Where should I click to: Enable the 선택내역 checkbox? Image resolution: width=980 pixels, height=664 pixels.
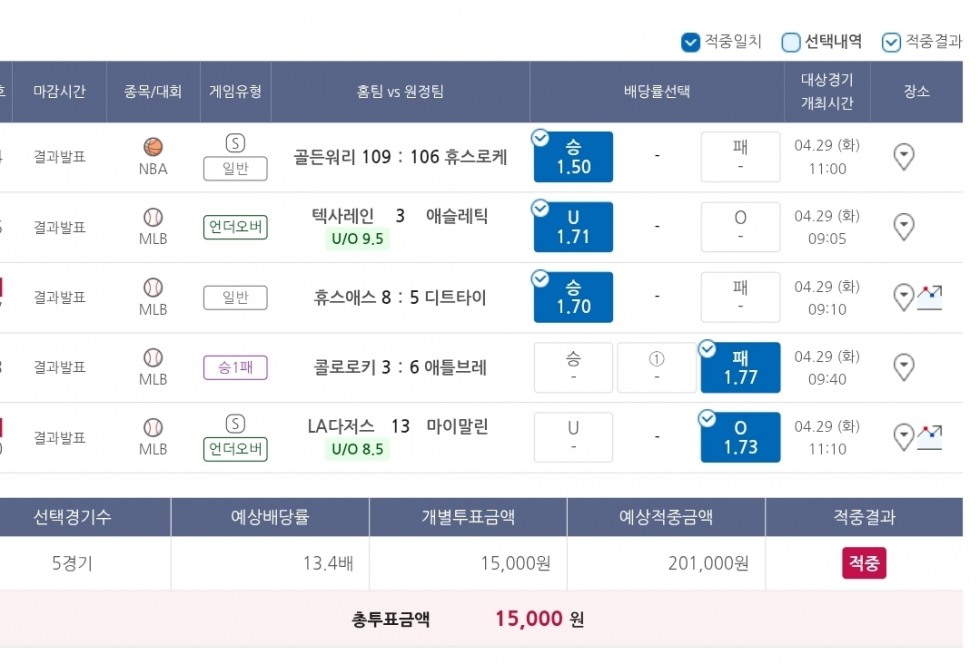(791, 42)
